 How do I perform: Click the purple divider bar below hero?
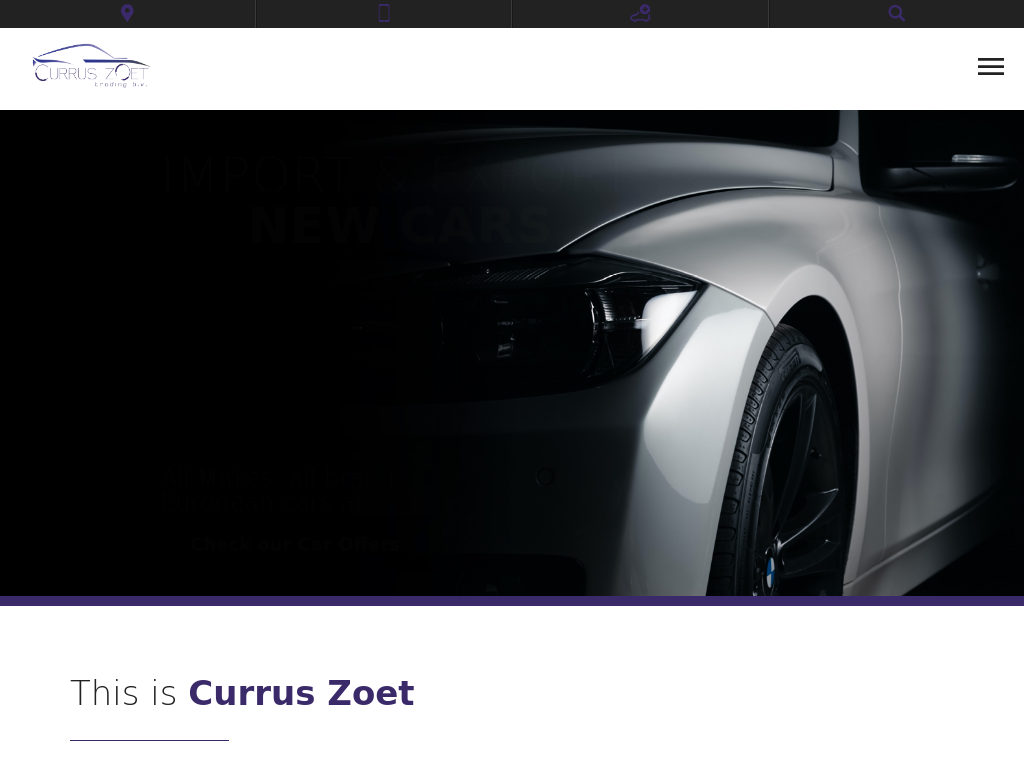512,601
